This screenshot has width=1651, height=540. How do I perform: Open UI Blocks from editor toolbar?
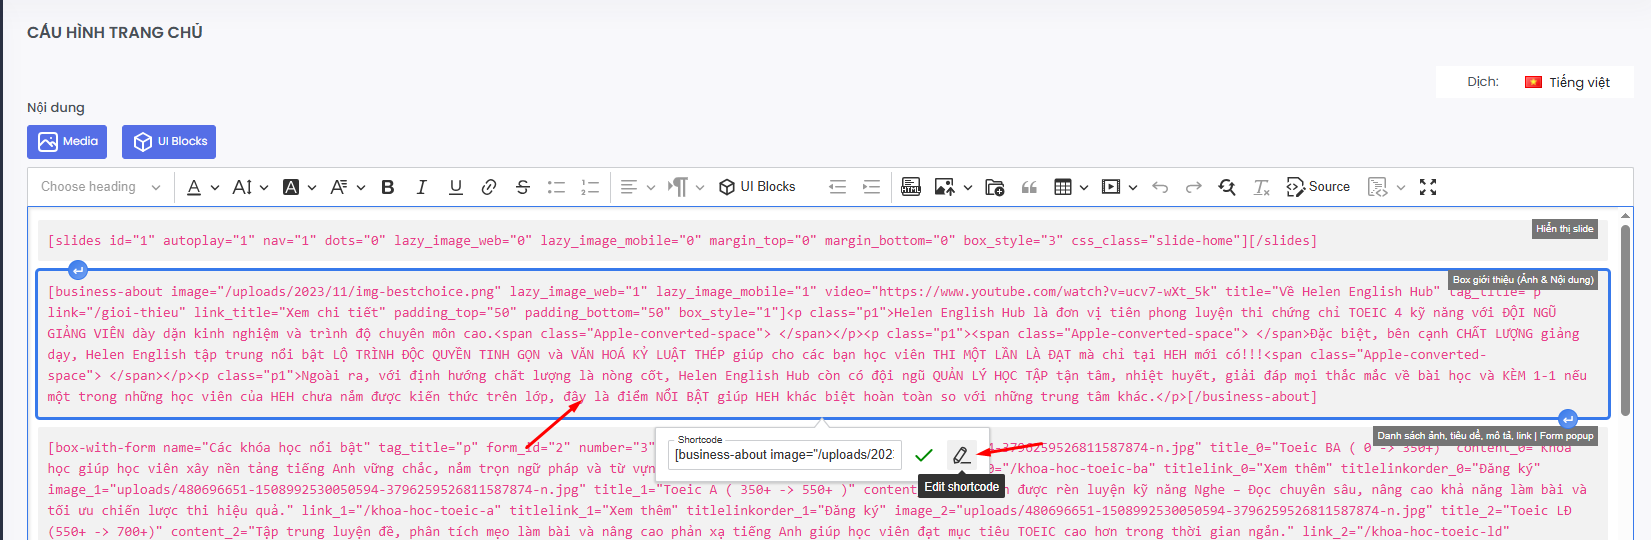point(757,187)
